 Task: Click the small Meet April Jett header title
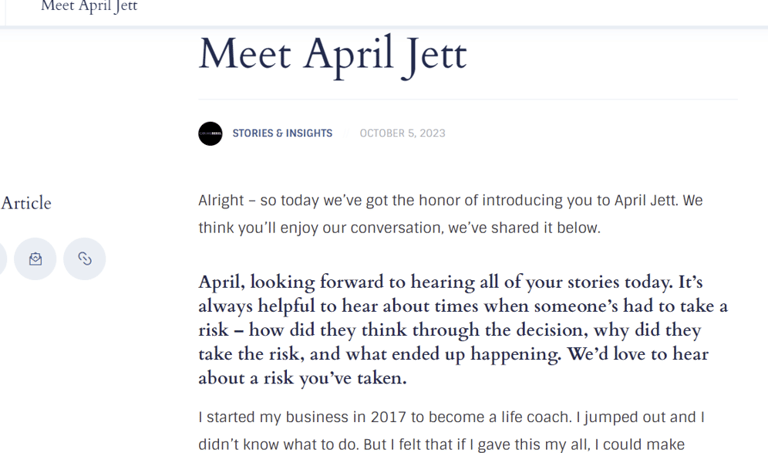coord(89,7)
